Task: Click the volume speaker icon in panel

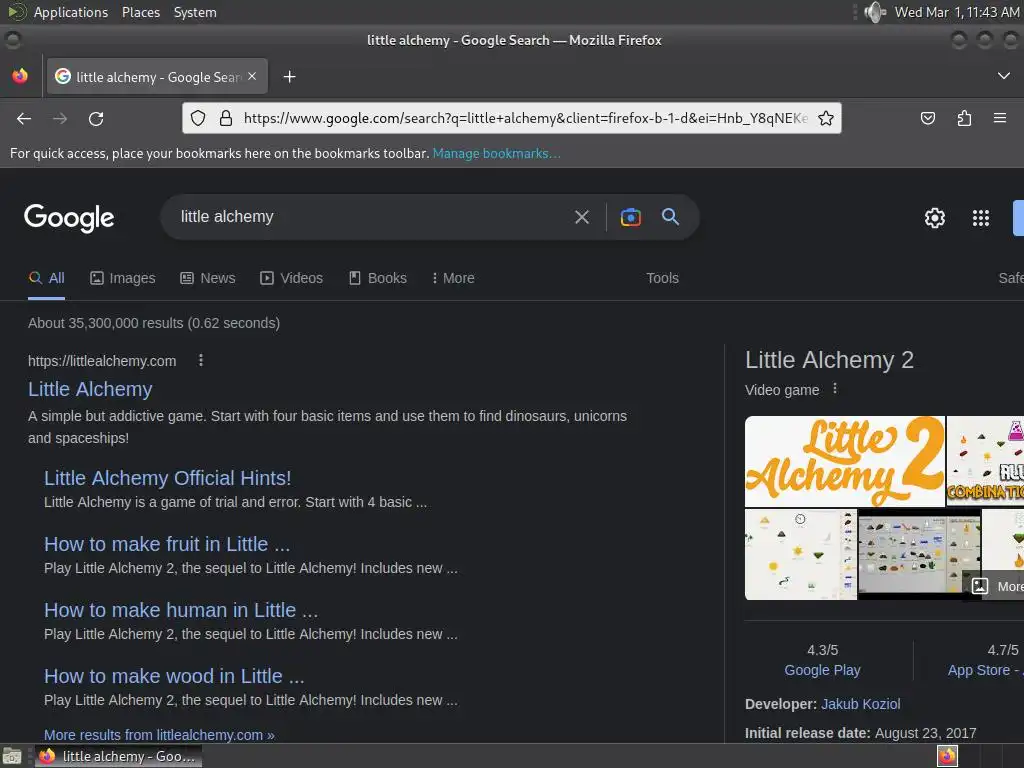Action: pyautogui.click(x=874, y=12)
